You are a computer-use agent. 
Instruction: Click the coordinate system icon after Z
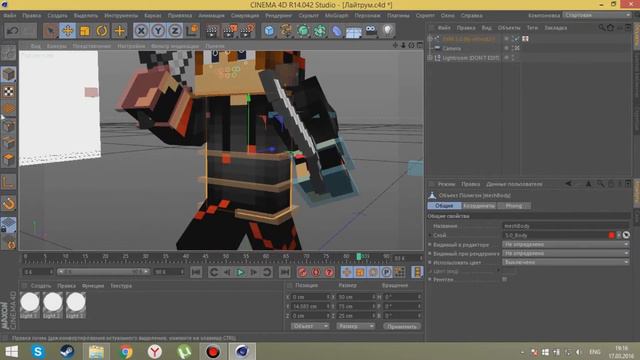coord(192,31)
